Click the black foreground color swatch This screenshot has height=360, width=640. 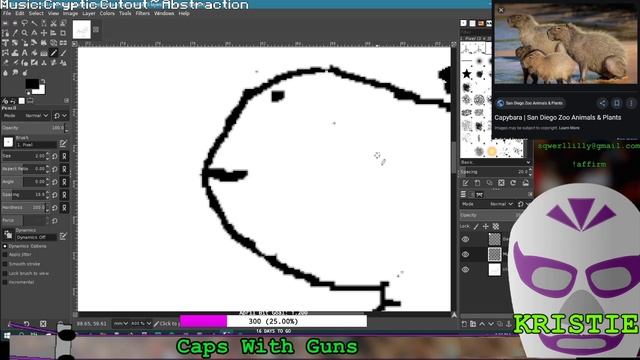(x=32, y=83)
